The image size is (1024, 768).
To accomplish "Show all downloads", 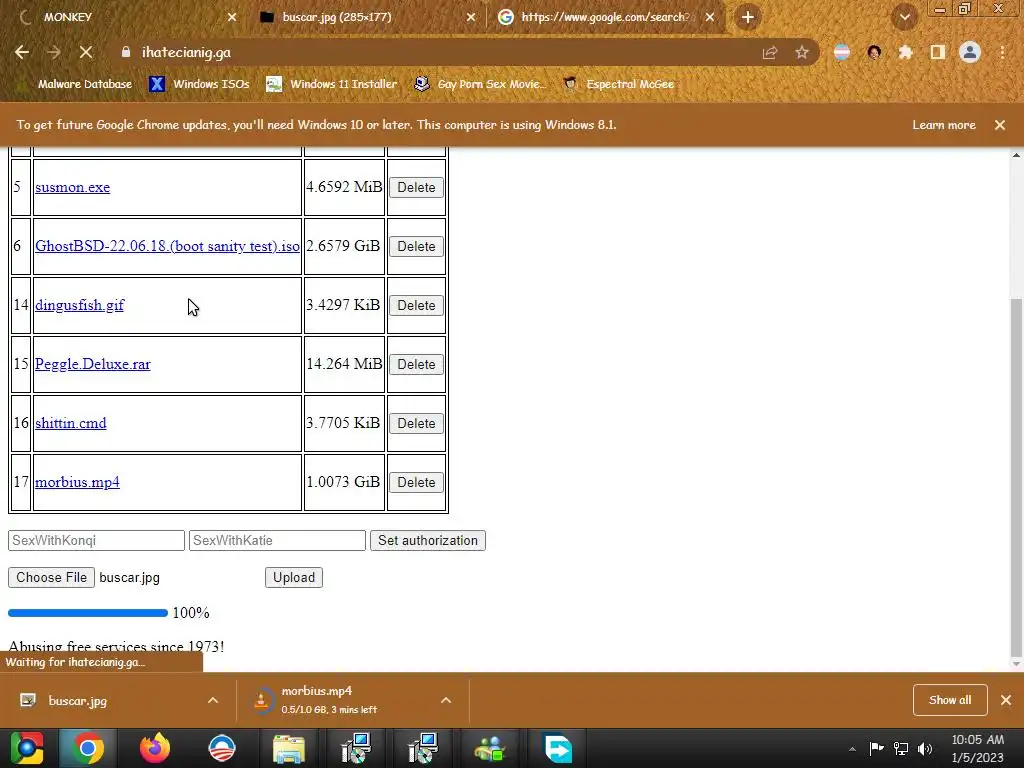I will click(950, 700).
